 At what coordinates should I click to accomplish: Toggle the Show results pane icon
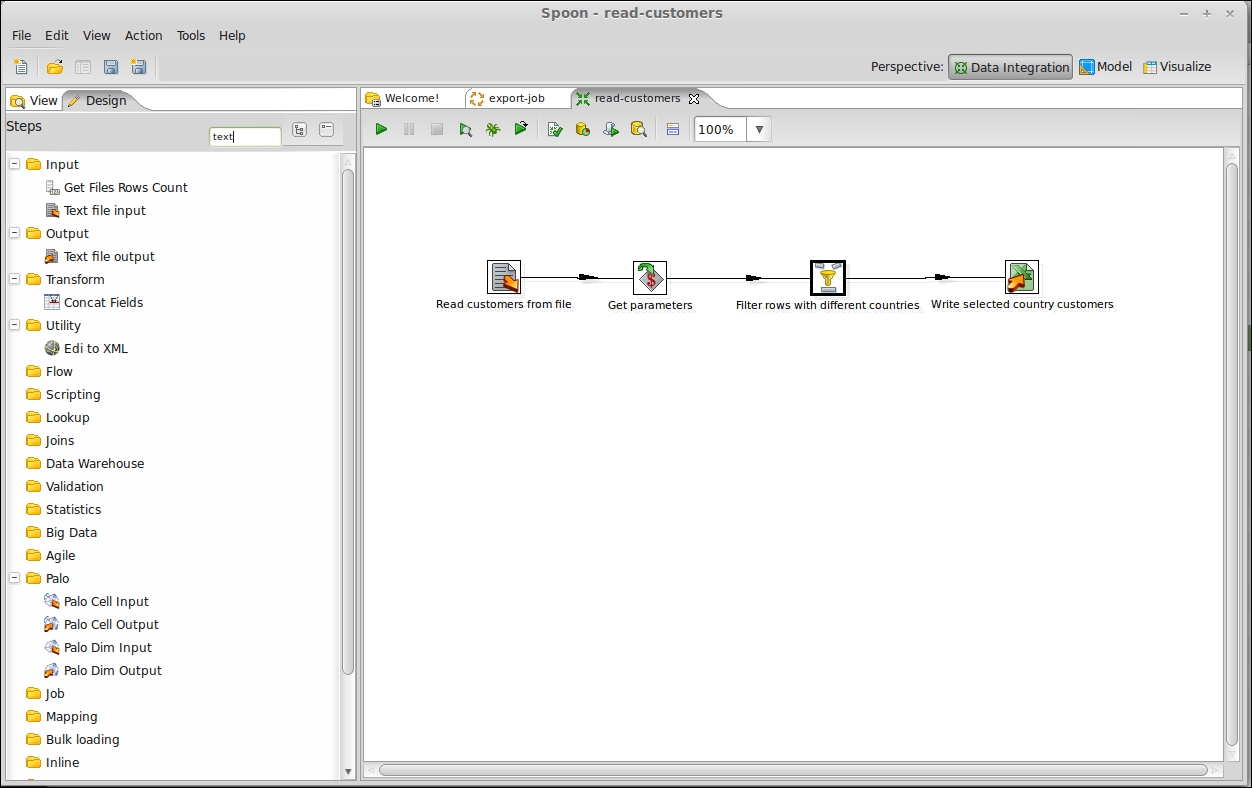(673, 129)
